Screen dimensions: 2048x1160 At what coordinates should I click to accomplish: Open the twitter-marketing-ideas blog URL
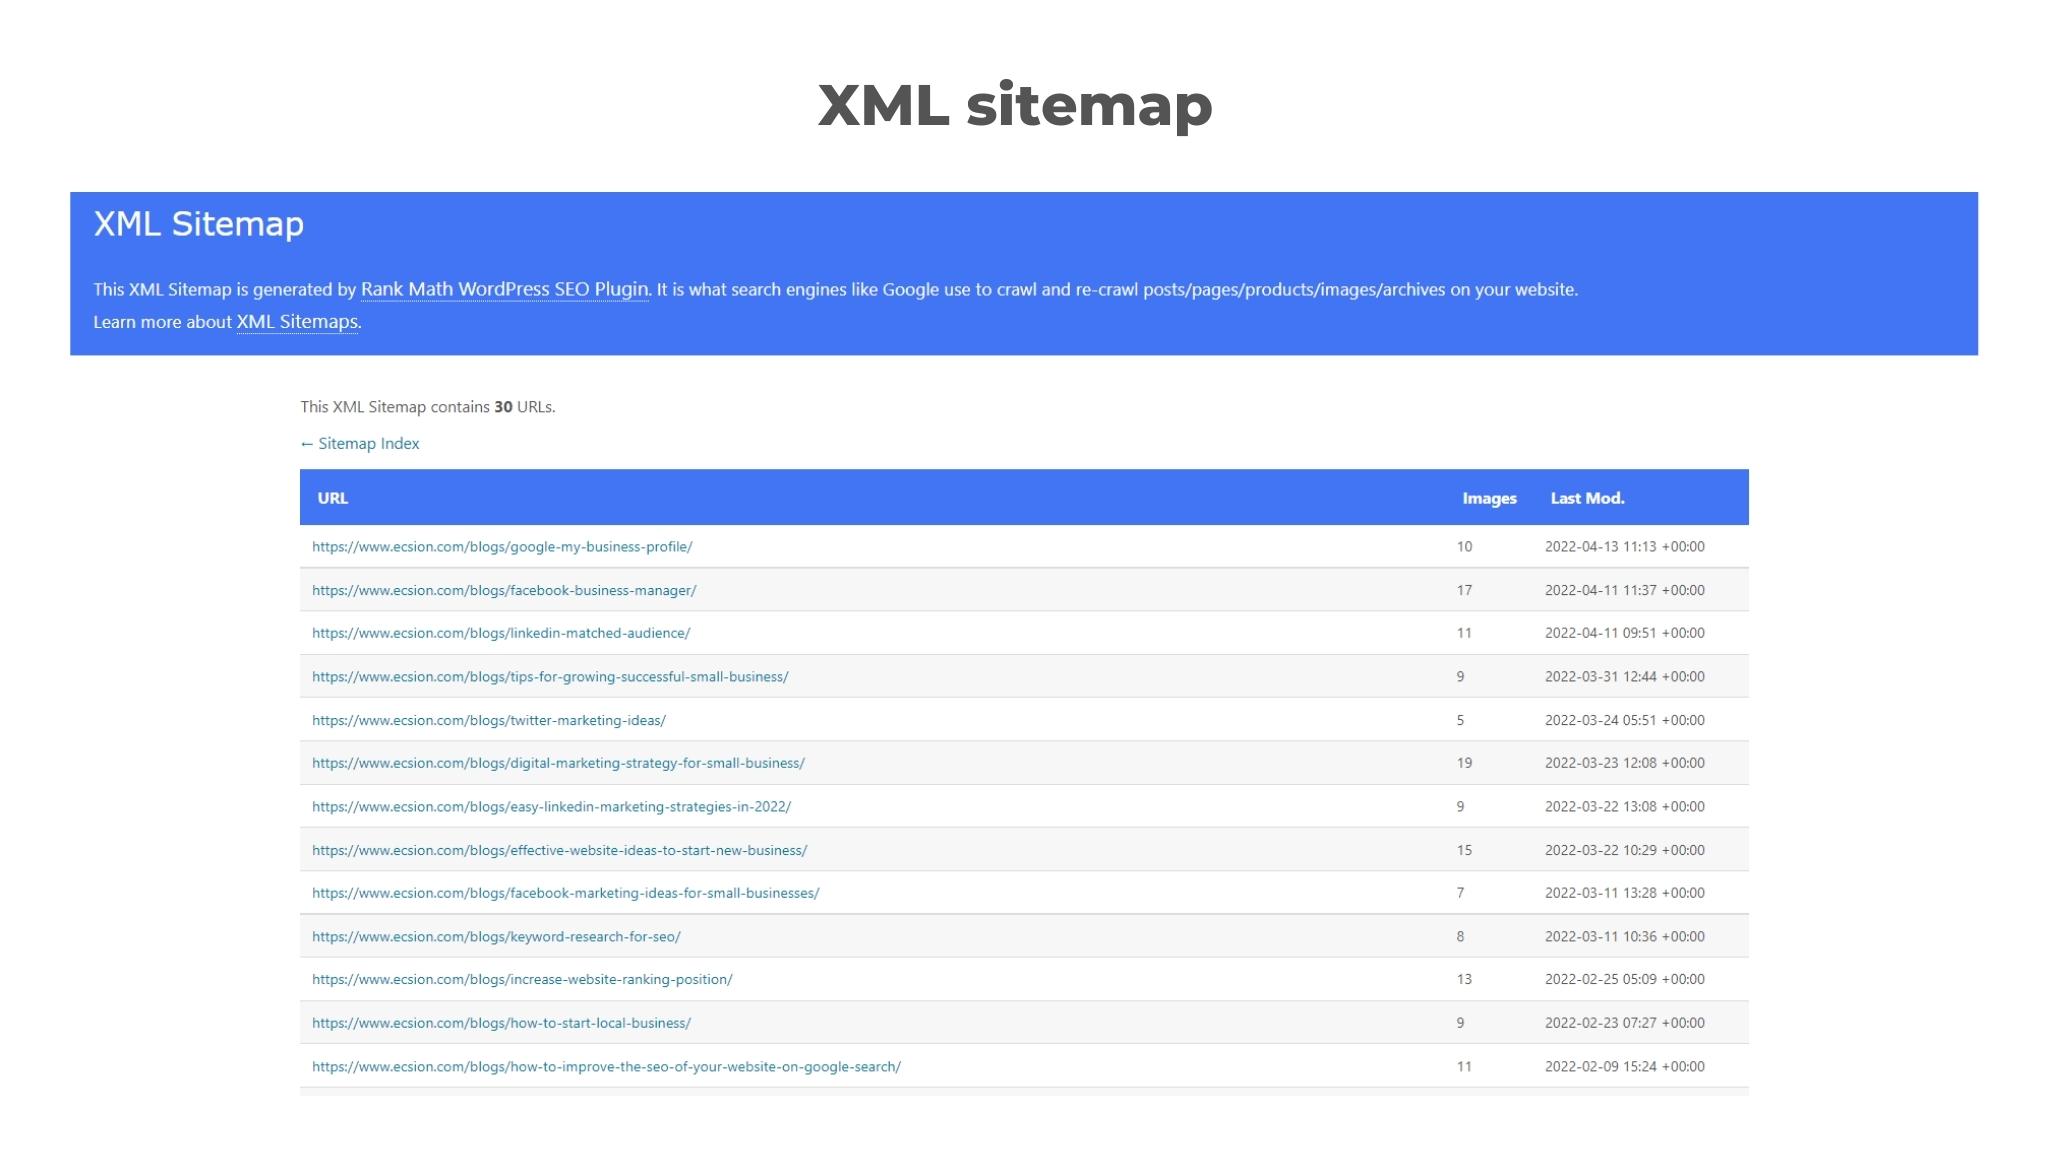tap(489, 720)
